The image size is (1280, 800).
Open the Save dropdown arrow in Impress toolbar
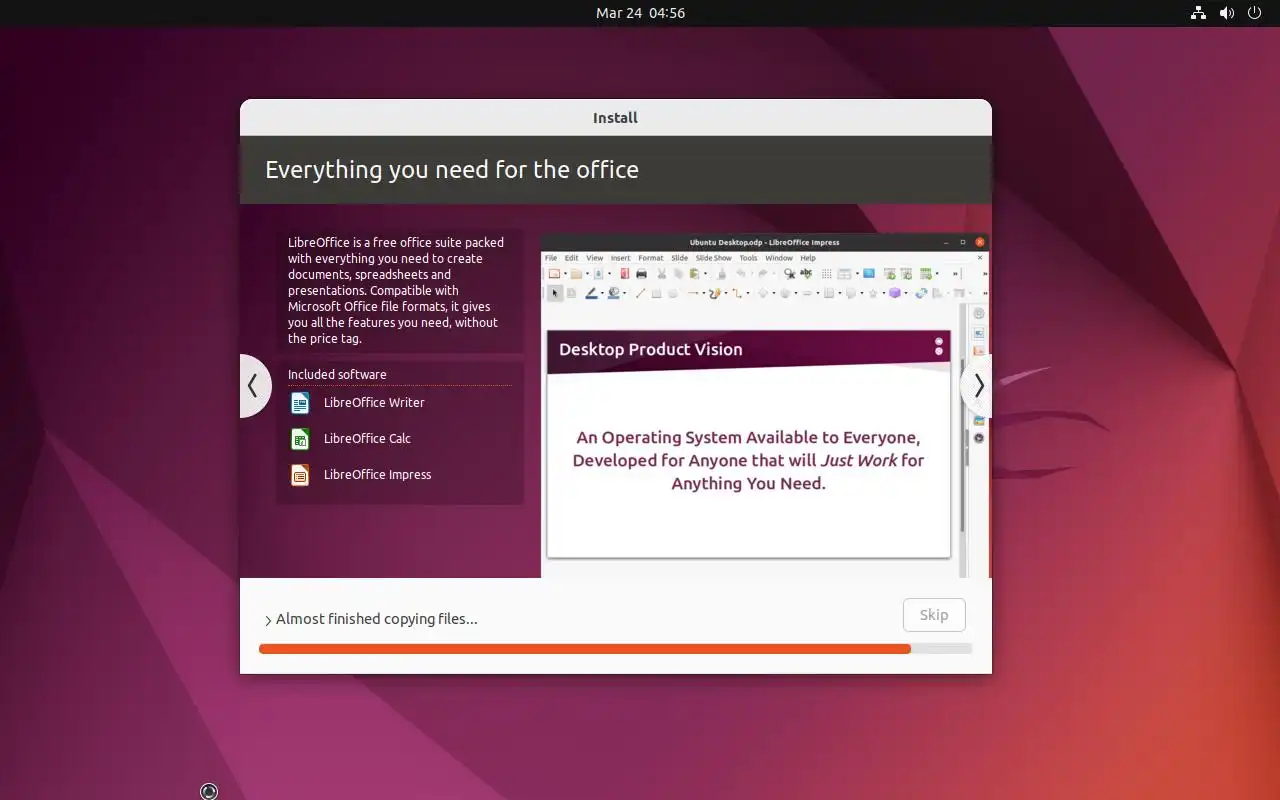pyautogui.click(x=609, y=274)
